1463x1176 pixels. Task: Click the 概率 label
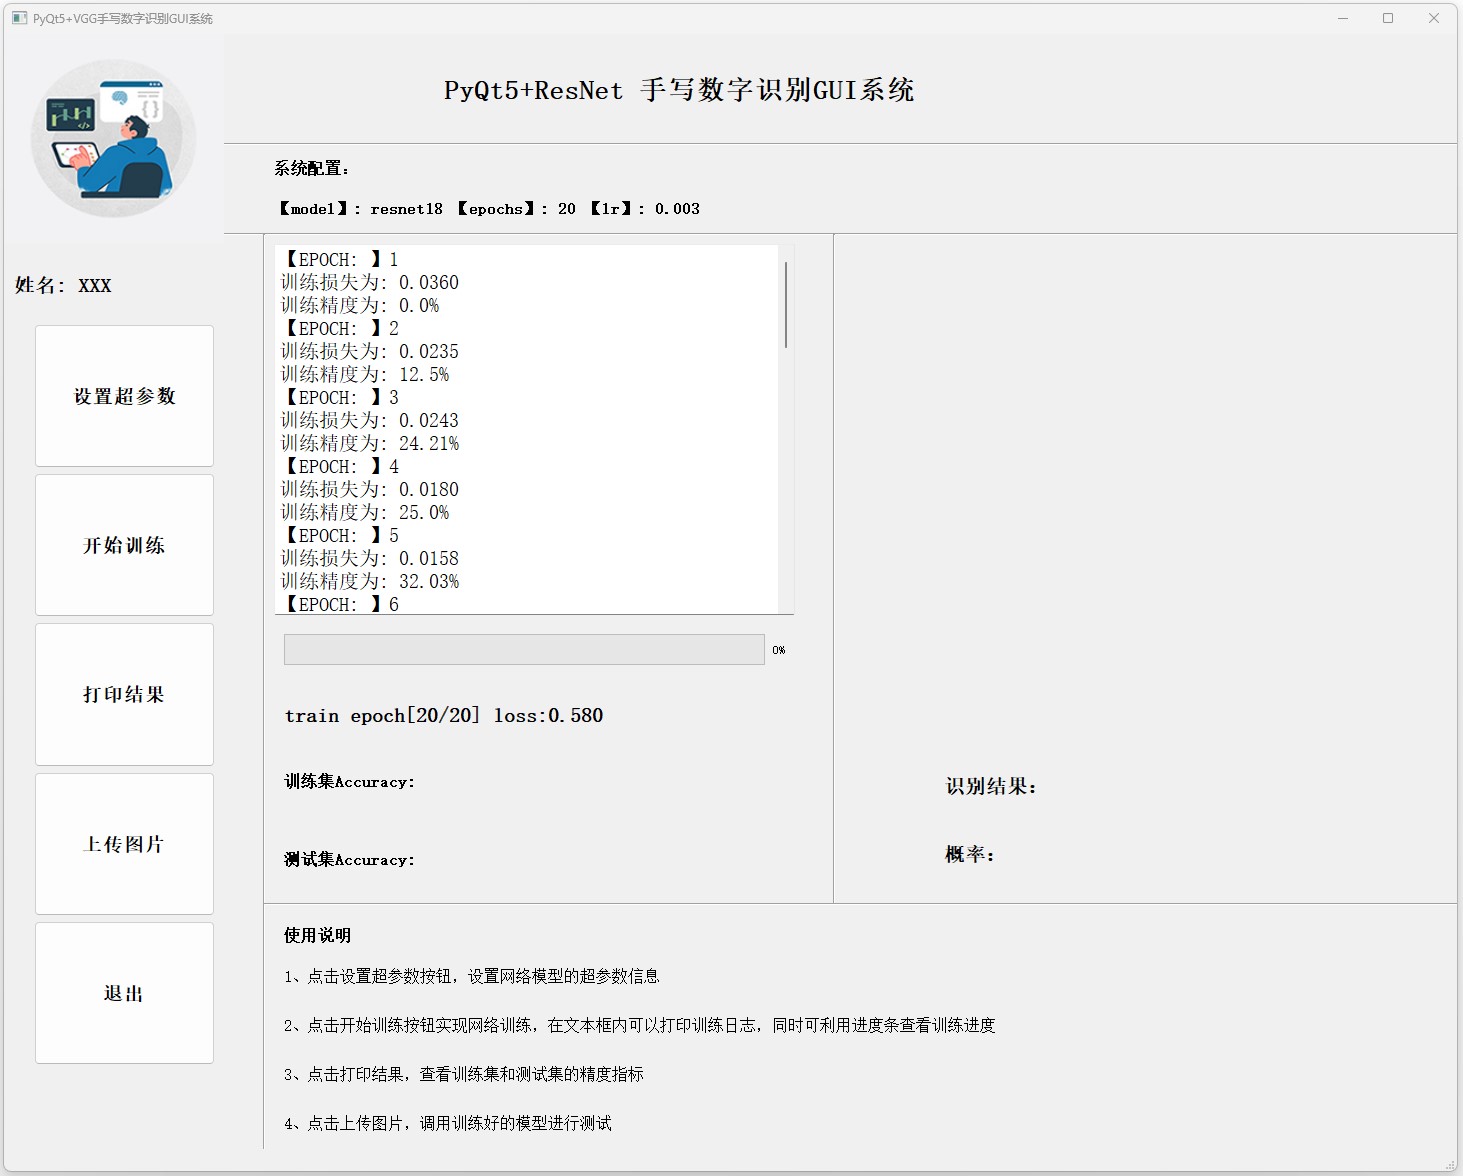click(970, 854)
